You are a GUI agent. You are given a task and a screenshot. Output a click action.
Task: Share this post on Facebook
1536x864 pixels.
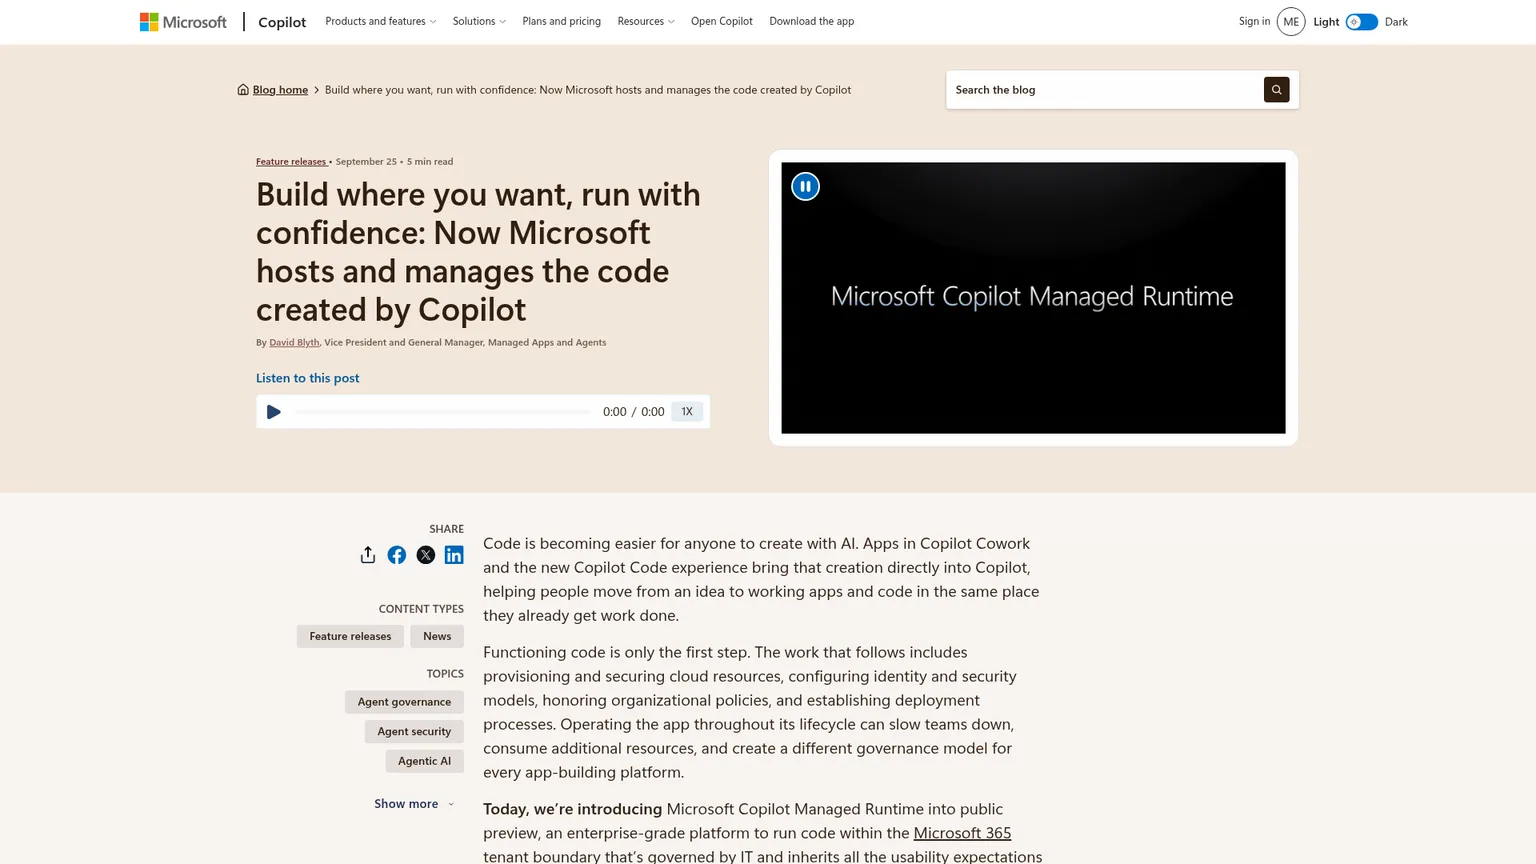tap(397, 555)
